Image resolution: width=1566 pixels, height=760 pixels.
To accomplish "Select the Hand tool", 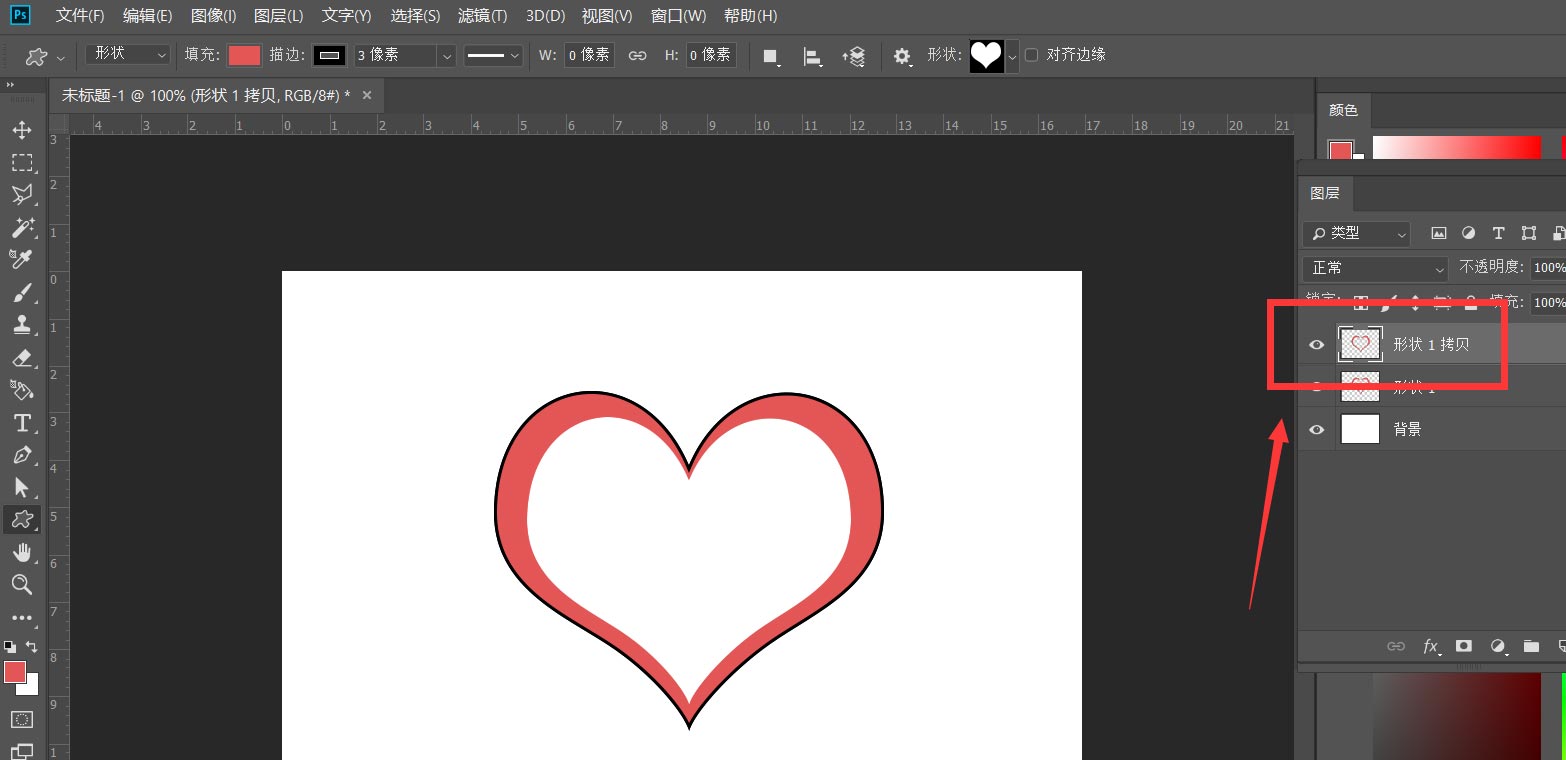I will pyautogui.click(x=22, y=552).
